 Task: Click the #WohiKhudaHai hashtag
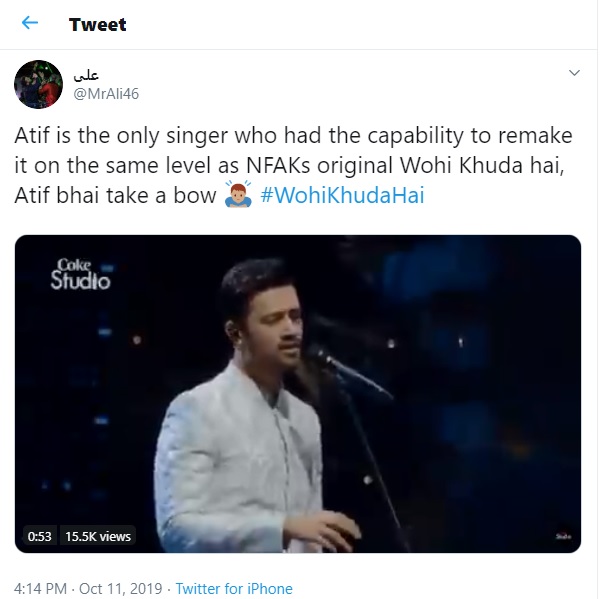point(342,195)
